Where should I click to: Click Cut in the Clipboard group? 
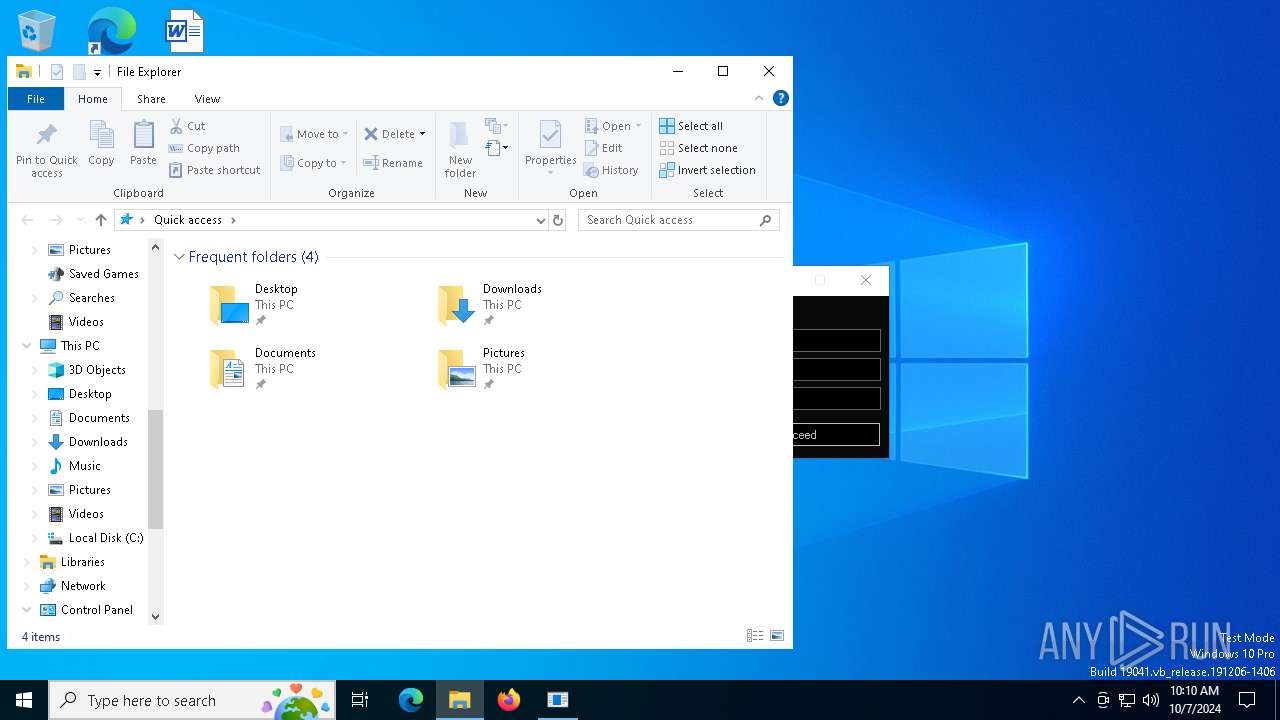187,126
